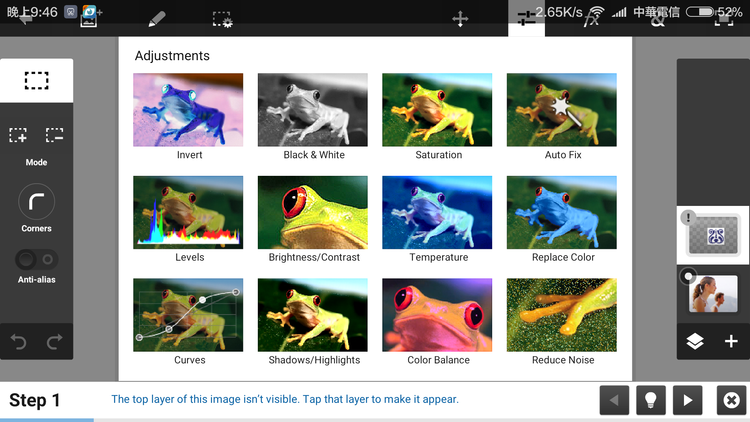Open the Curves adjustment
The image size is (750, 422).
coord(189,315)
